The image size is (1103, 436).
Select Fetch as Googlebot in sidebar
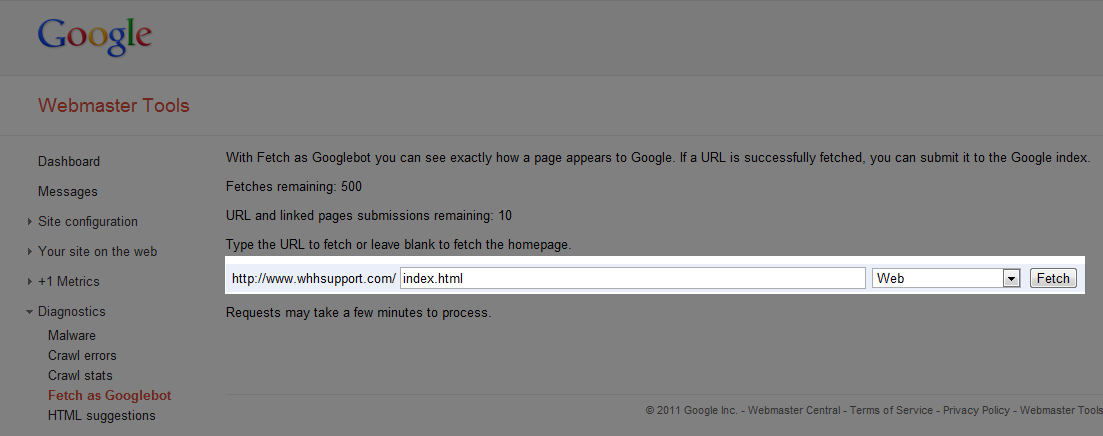coord(109,396)
